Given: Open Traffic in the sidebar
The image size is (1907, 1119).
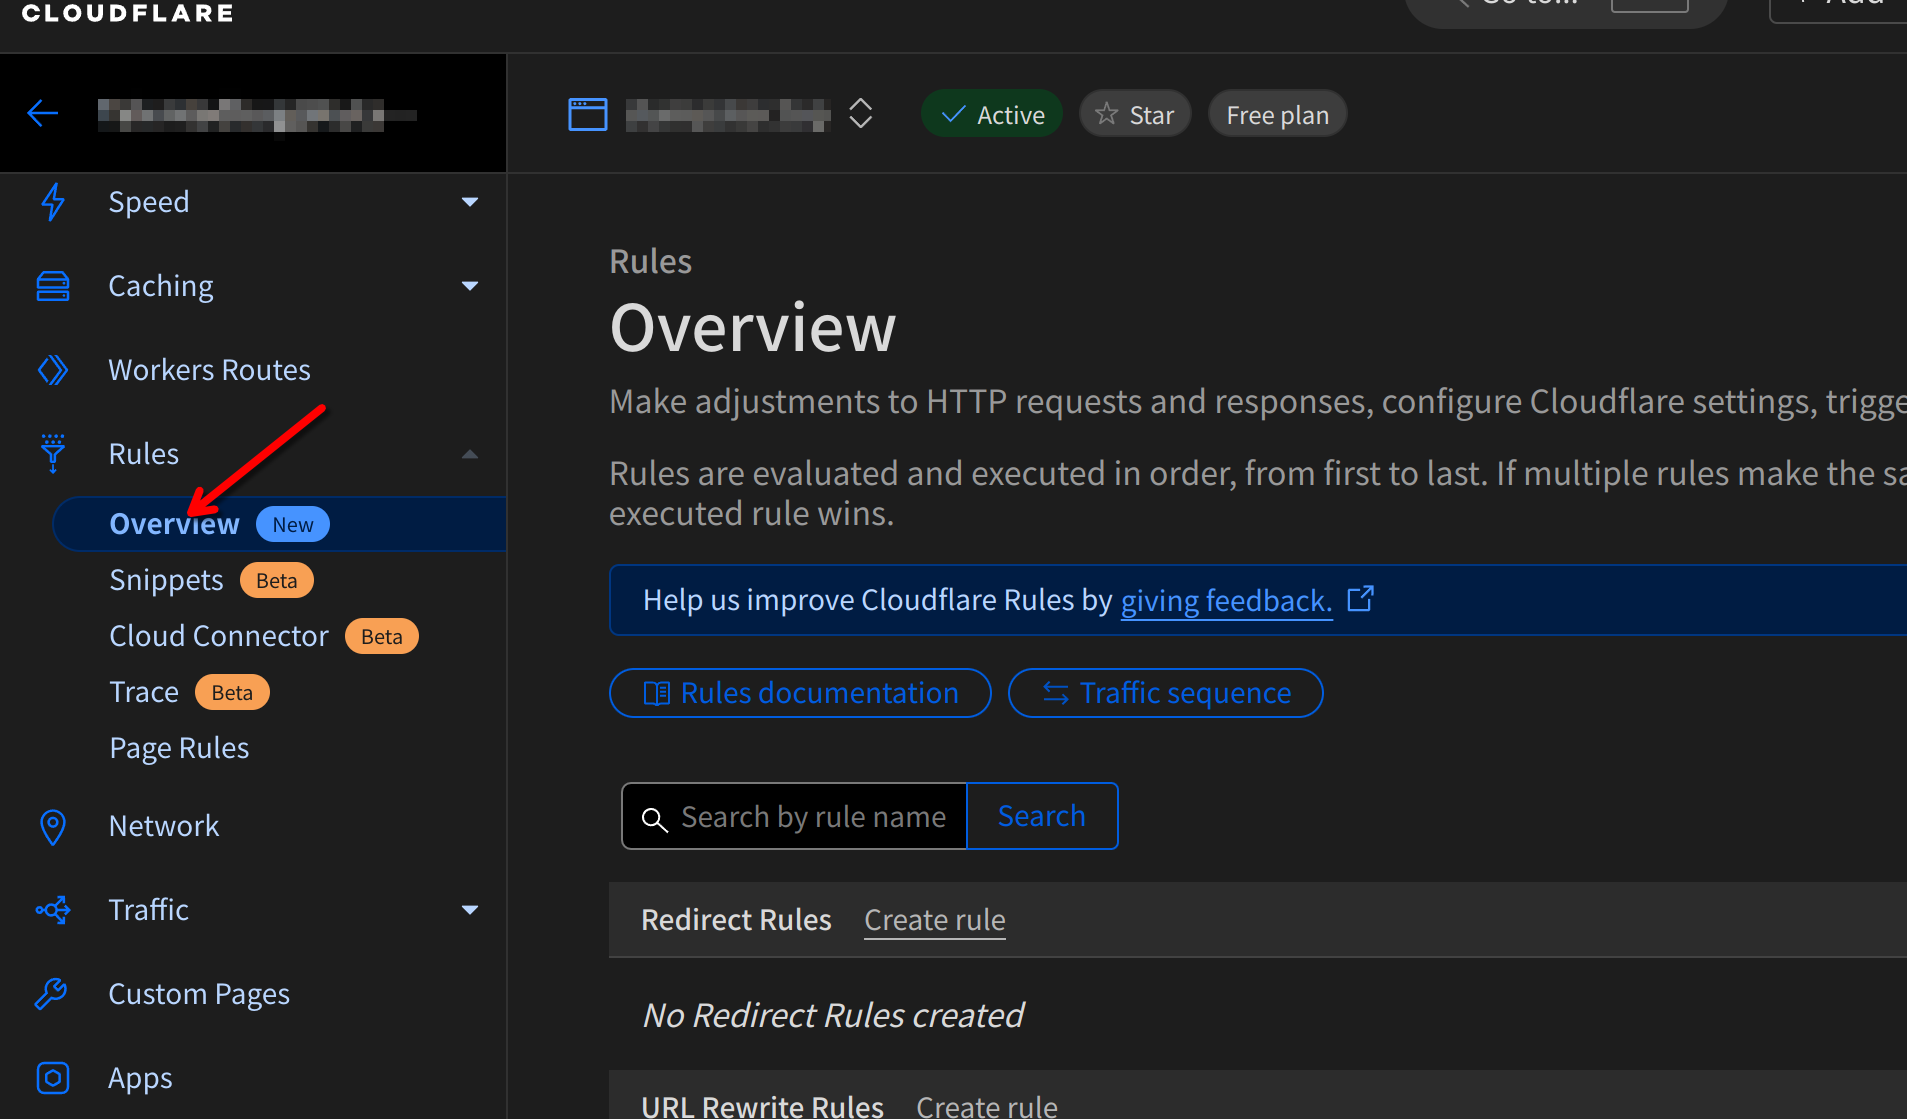Looking at the screenshot, I should (149, 910).
